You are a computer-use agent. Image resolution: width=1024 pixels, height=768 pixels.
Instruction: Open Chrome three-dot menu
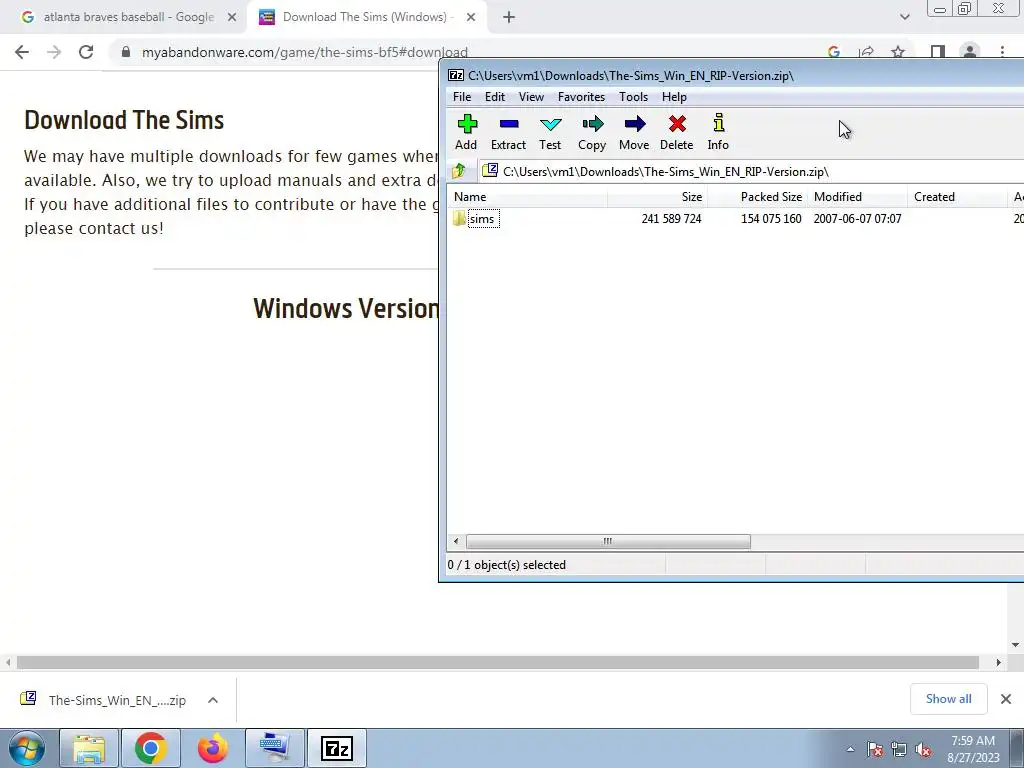1002,52
